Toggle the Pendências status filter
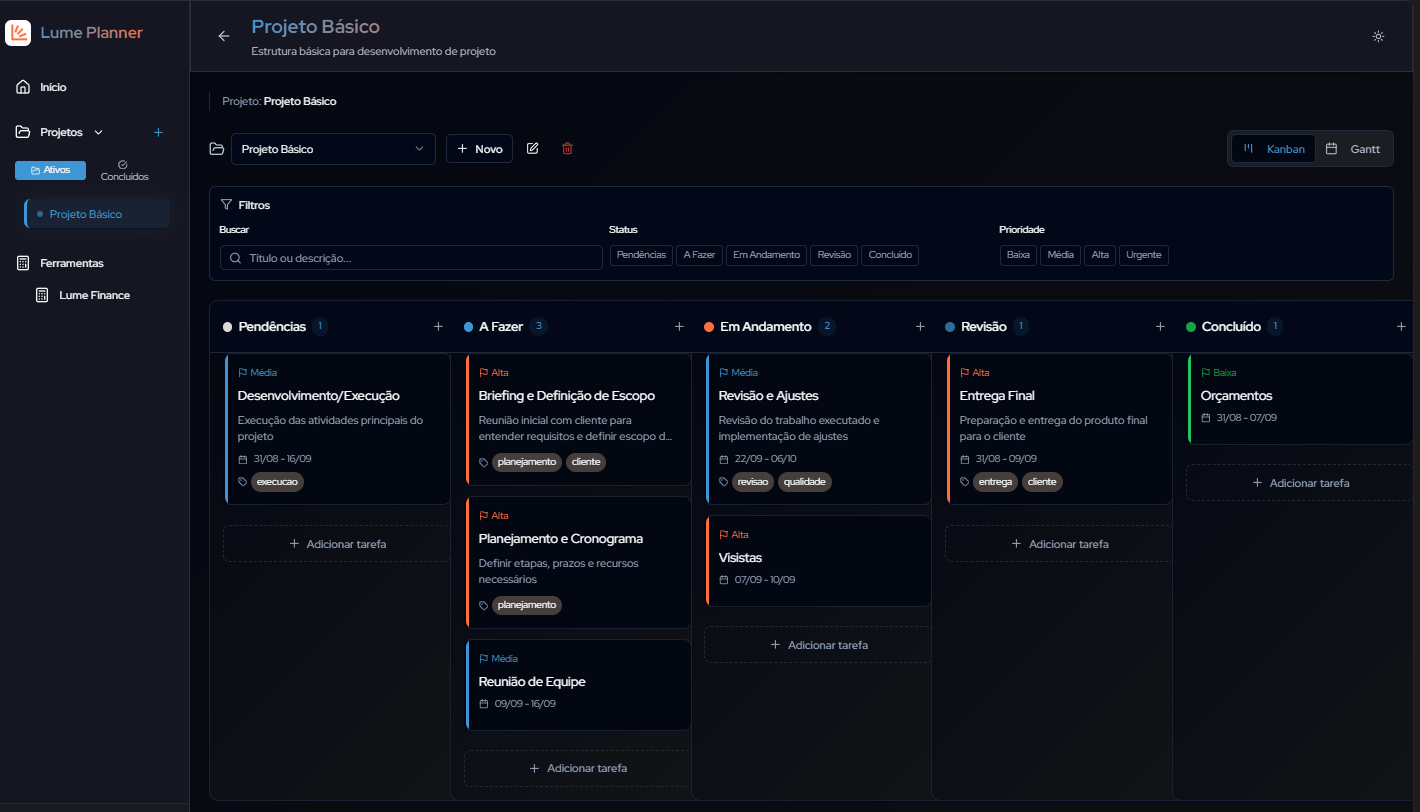The width and height of the screenshot is (1420, 812). pos(641,255)
